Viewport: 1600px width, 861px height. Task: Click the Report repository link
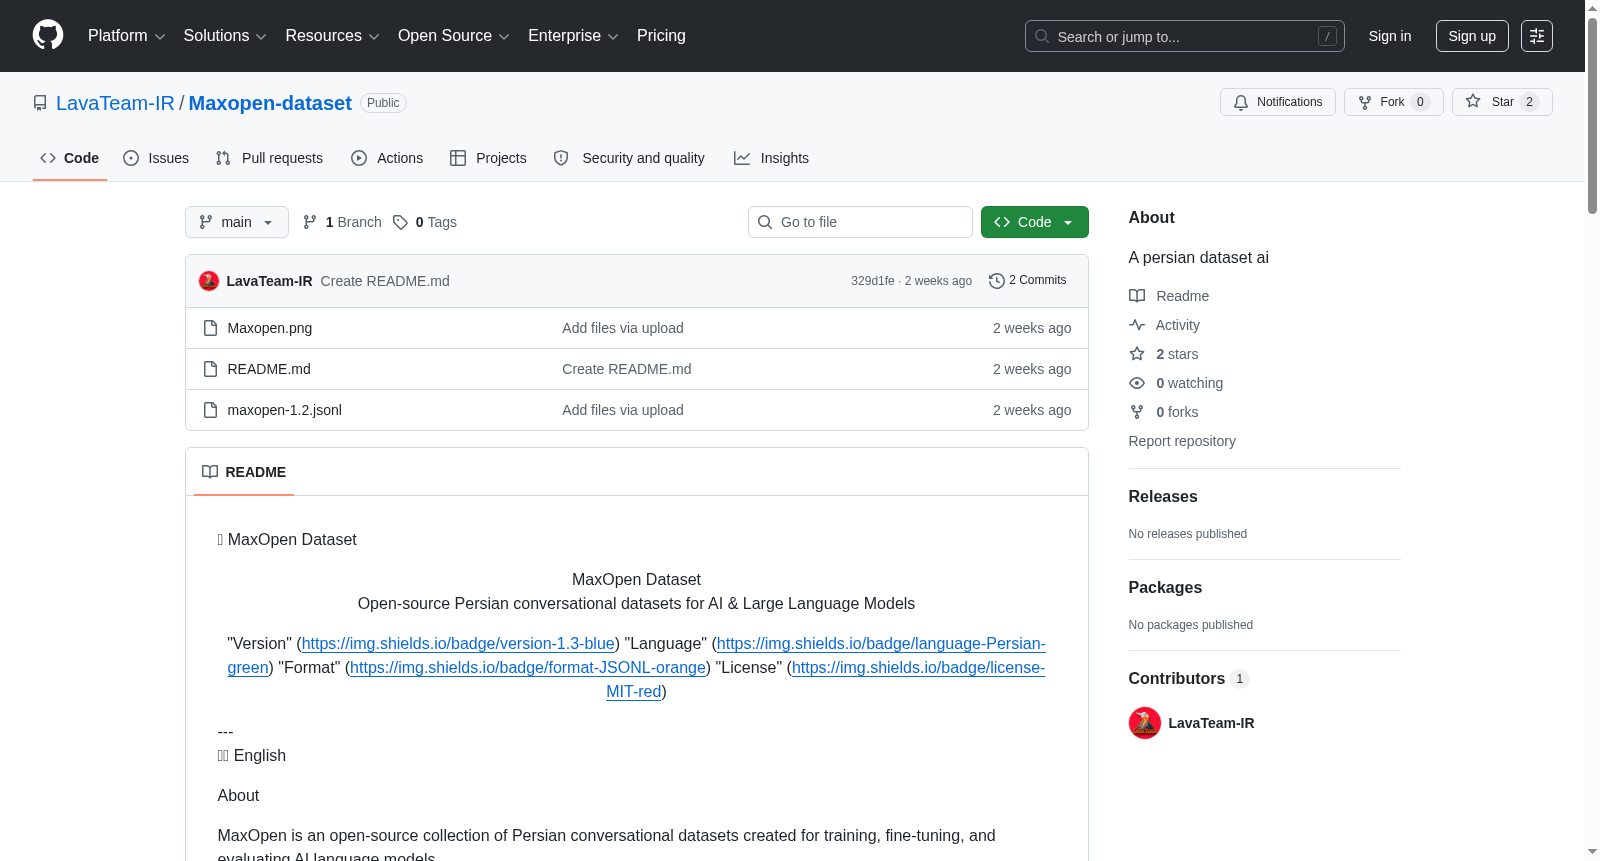click(1182, 441)
